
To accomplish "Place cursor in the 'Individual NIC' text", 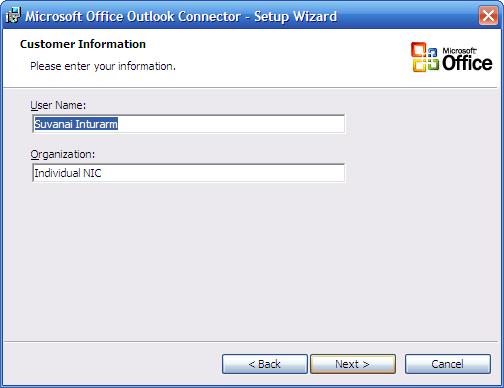I will point(68,173).
